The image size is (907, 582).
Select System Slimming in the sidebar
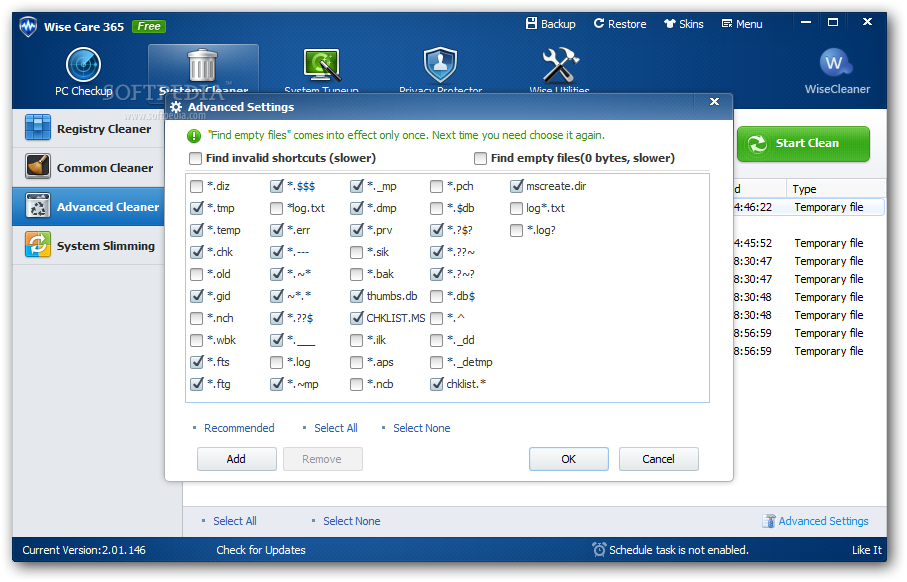point(89,245)
